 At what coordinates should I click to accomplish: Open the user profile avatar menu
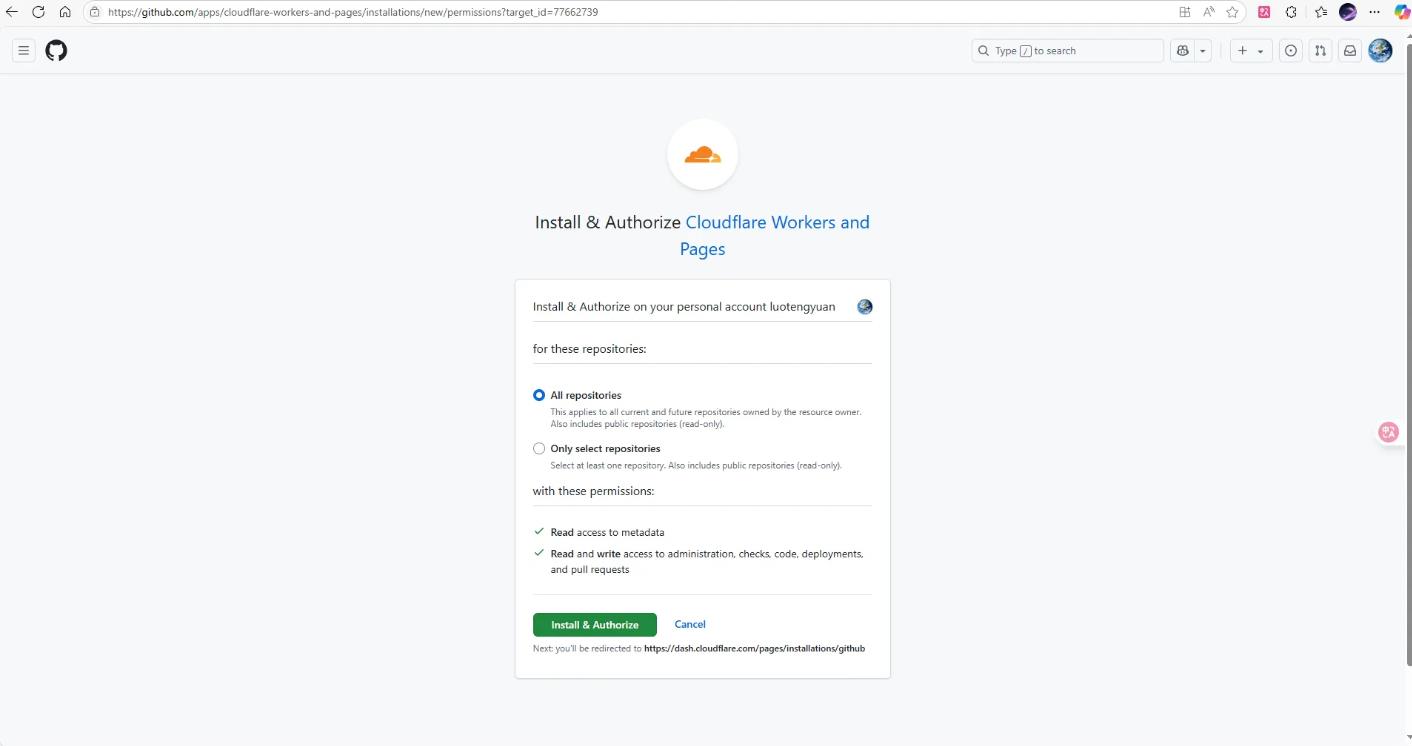(1380, 50)
